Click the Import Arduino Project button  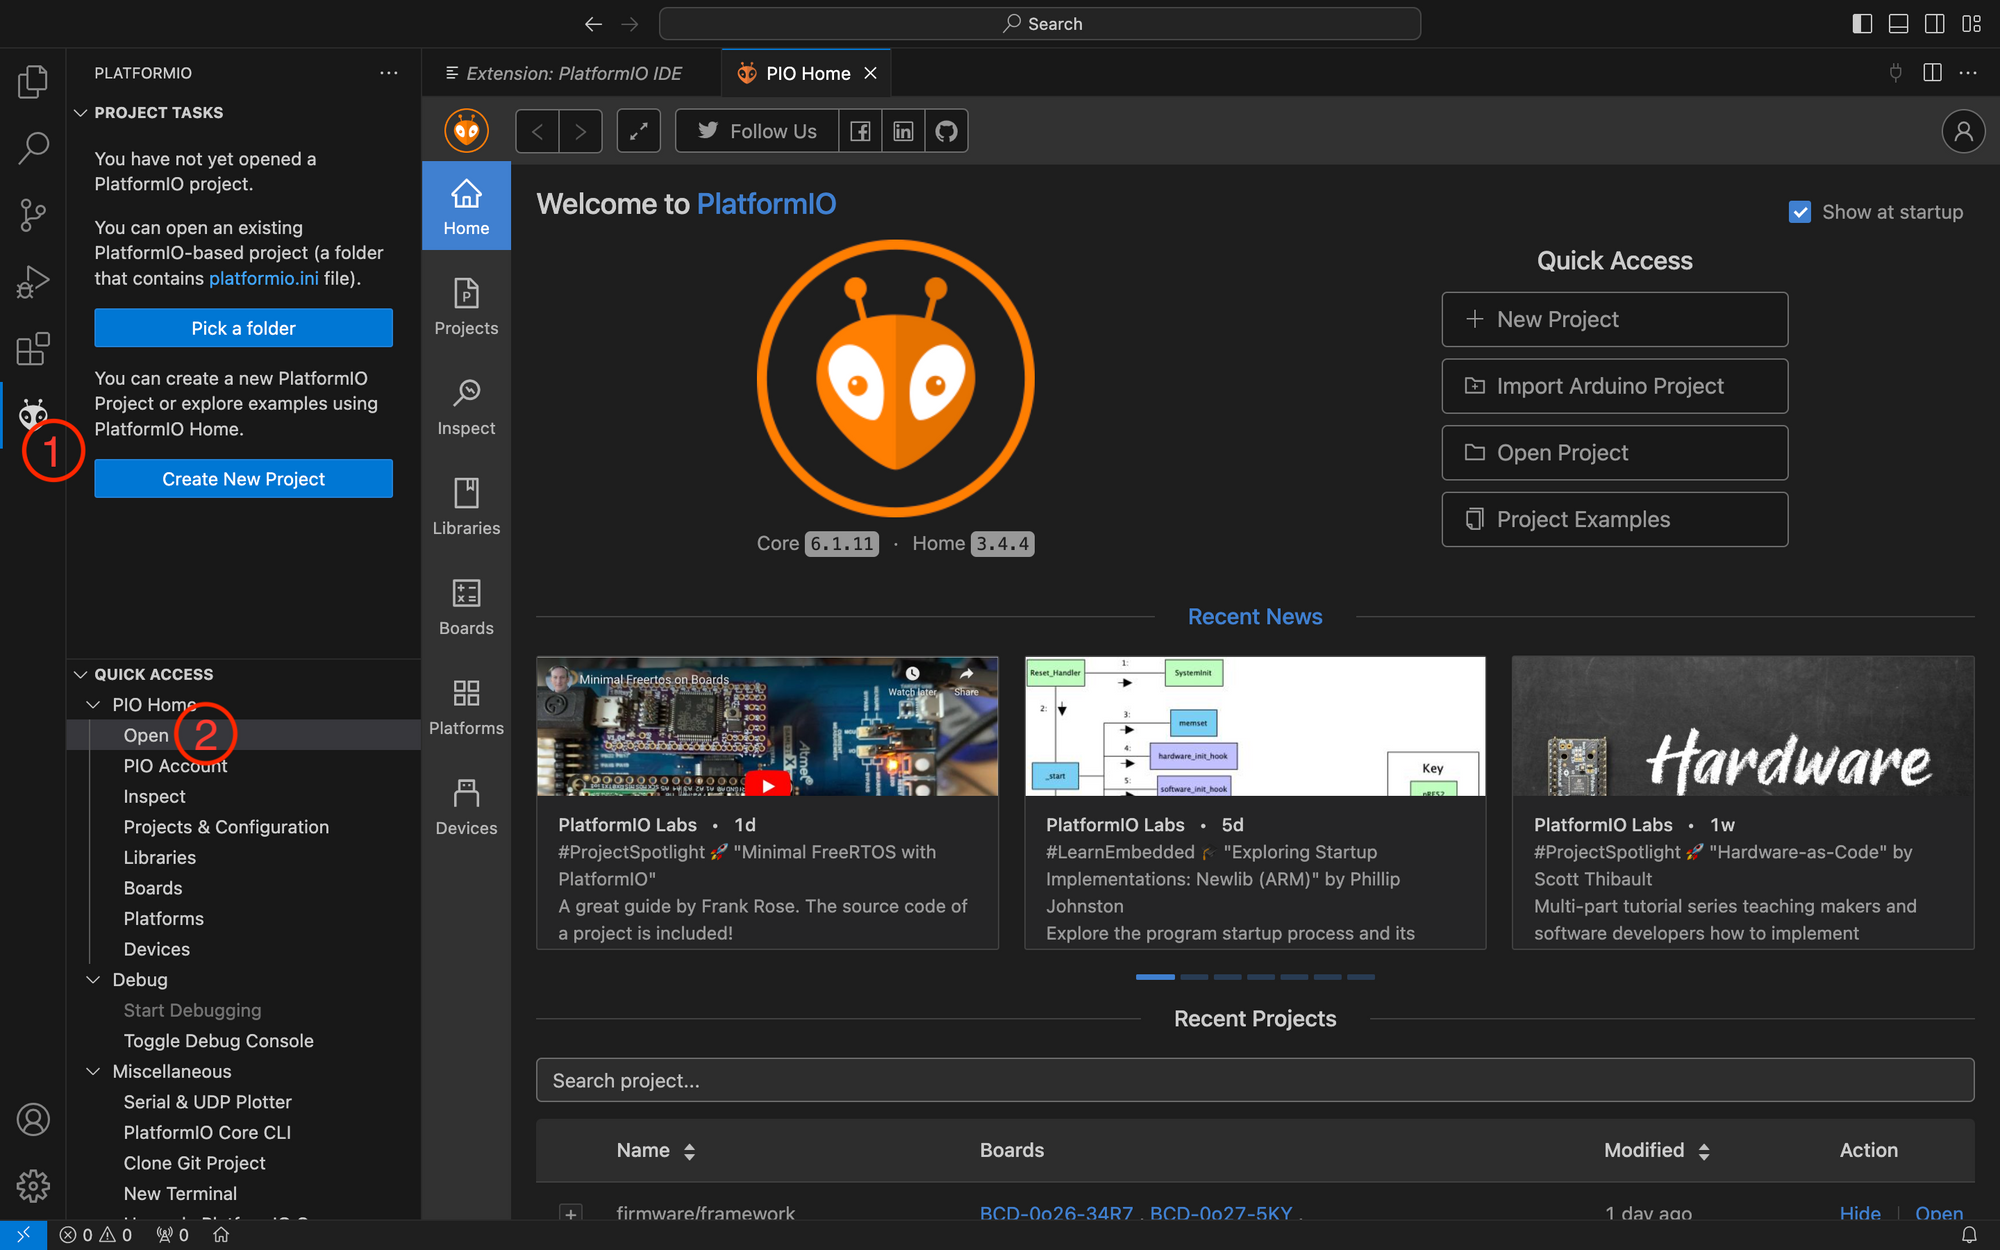tap(1614, 386)
